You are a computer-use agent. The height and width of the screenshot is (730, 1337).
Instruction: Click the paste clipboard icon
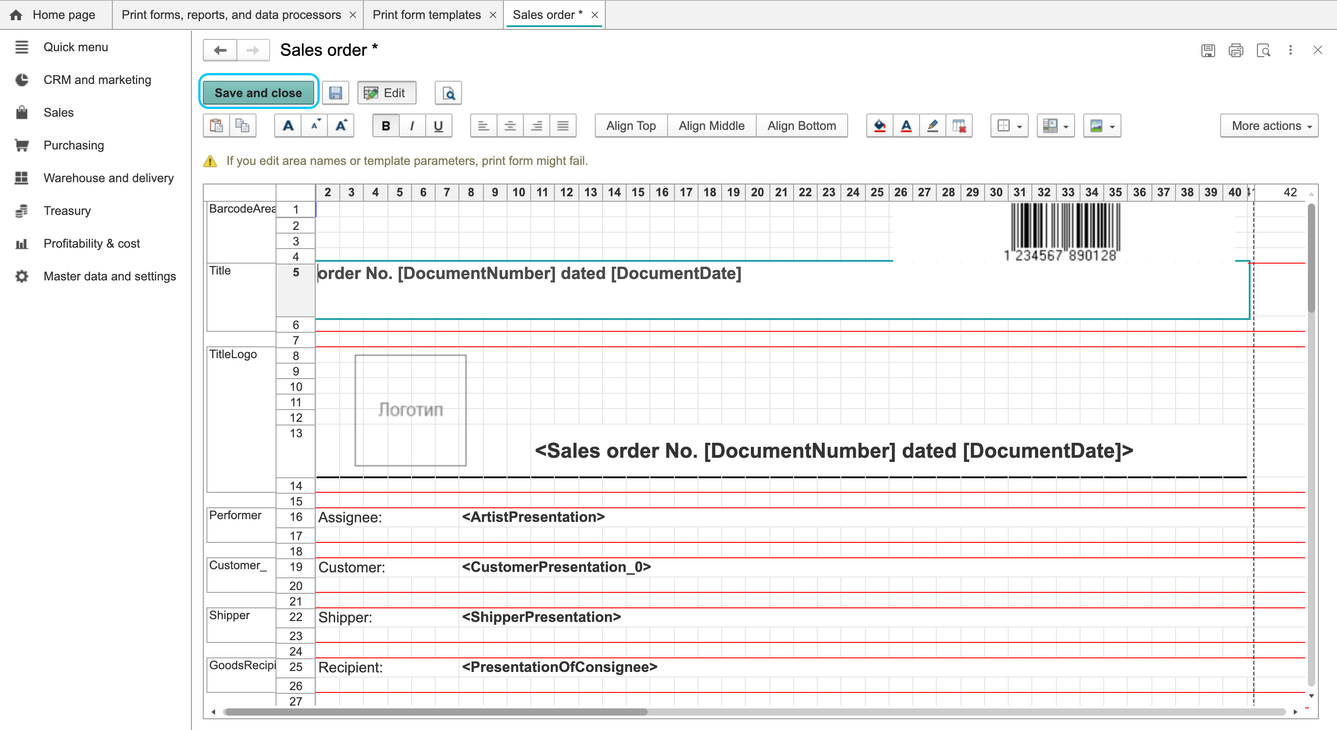(216, 126)
